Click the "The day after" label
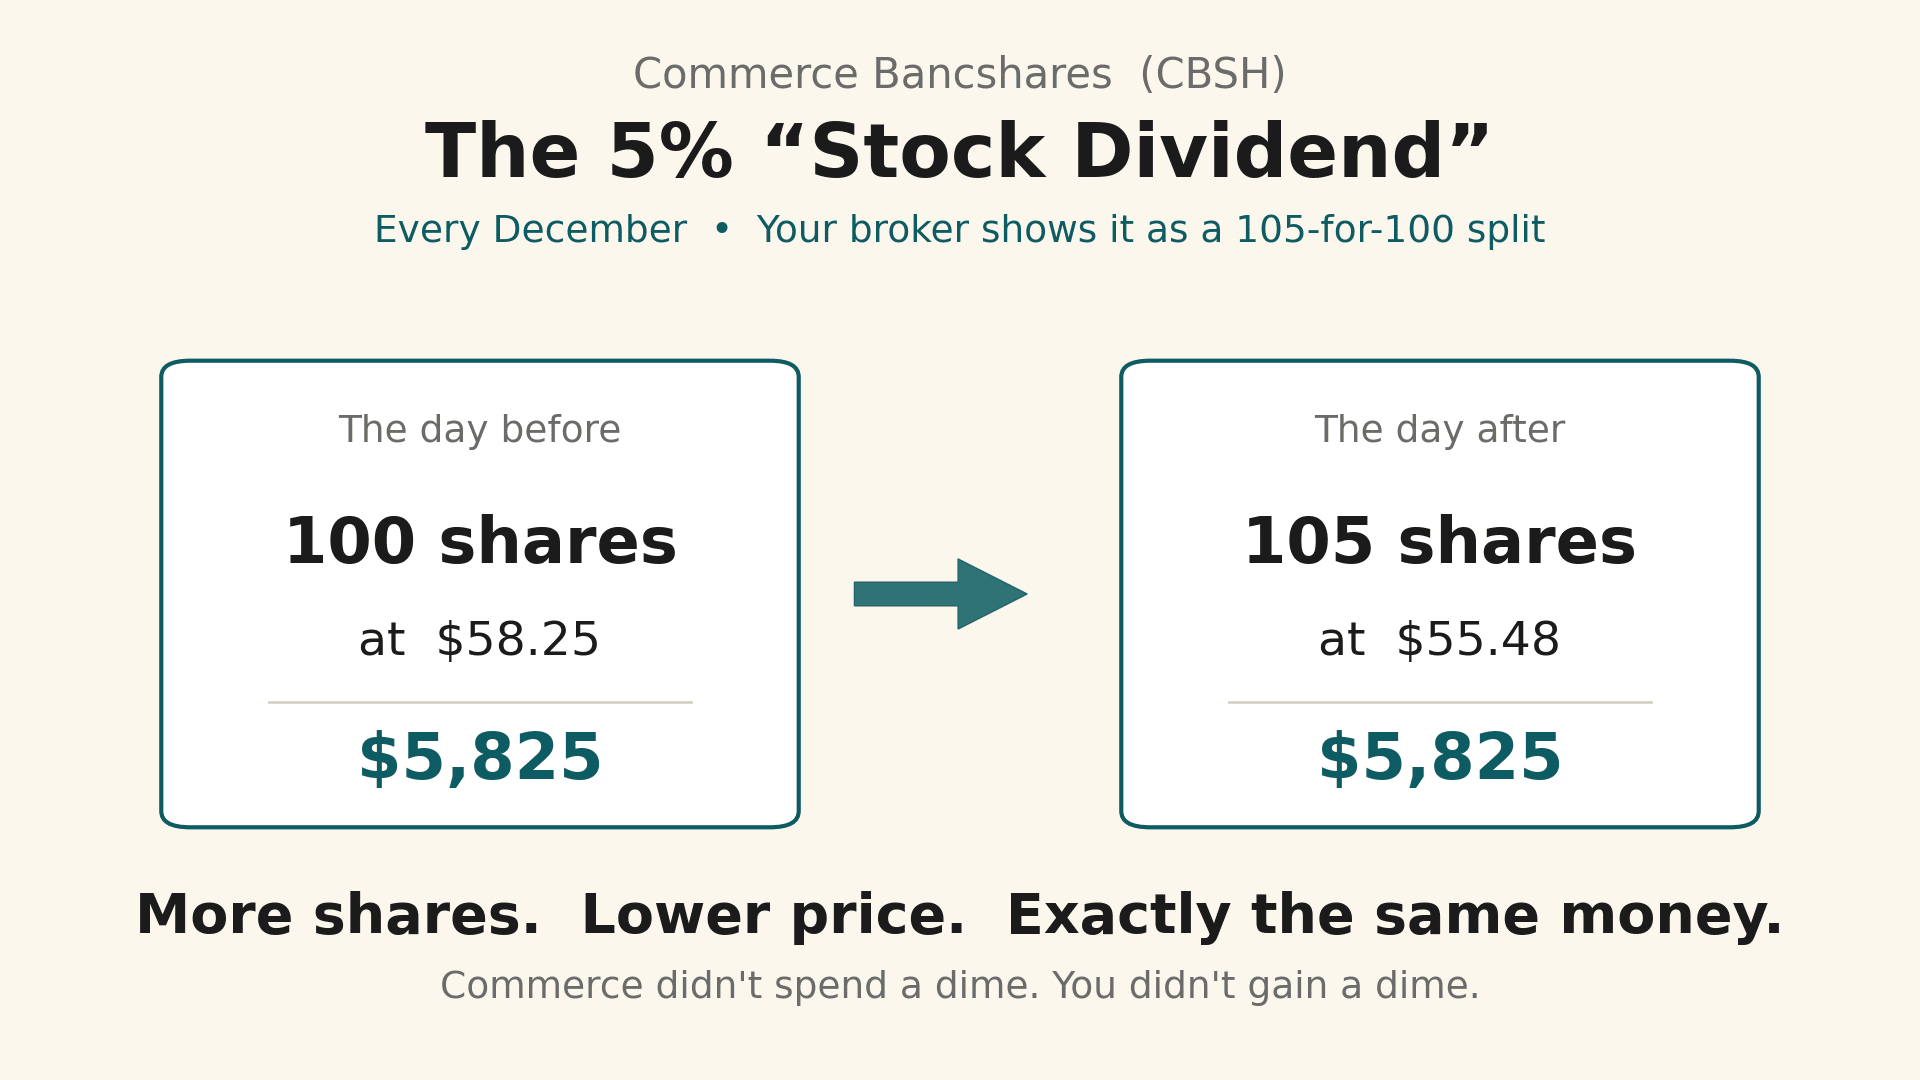This screenshot has width=1920, height=1080. pos(1440,430)
